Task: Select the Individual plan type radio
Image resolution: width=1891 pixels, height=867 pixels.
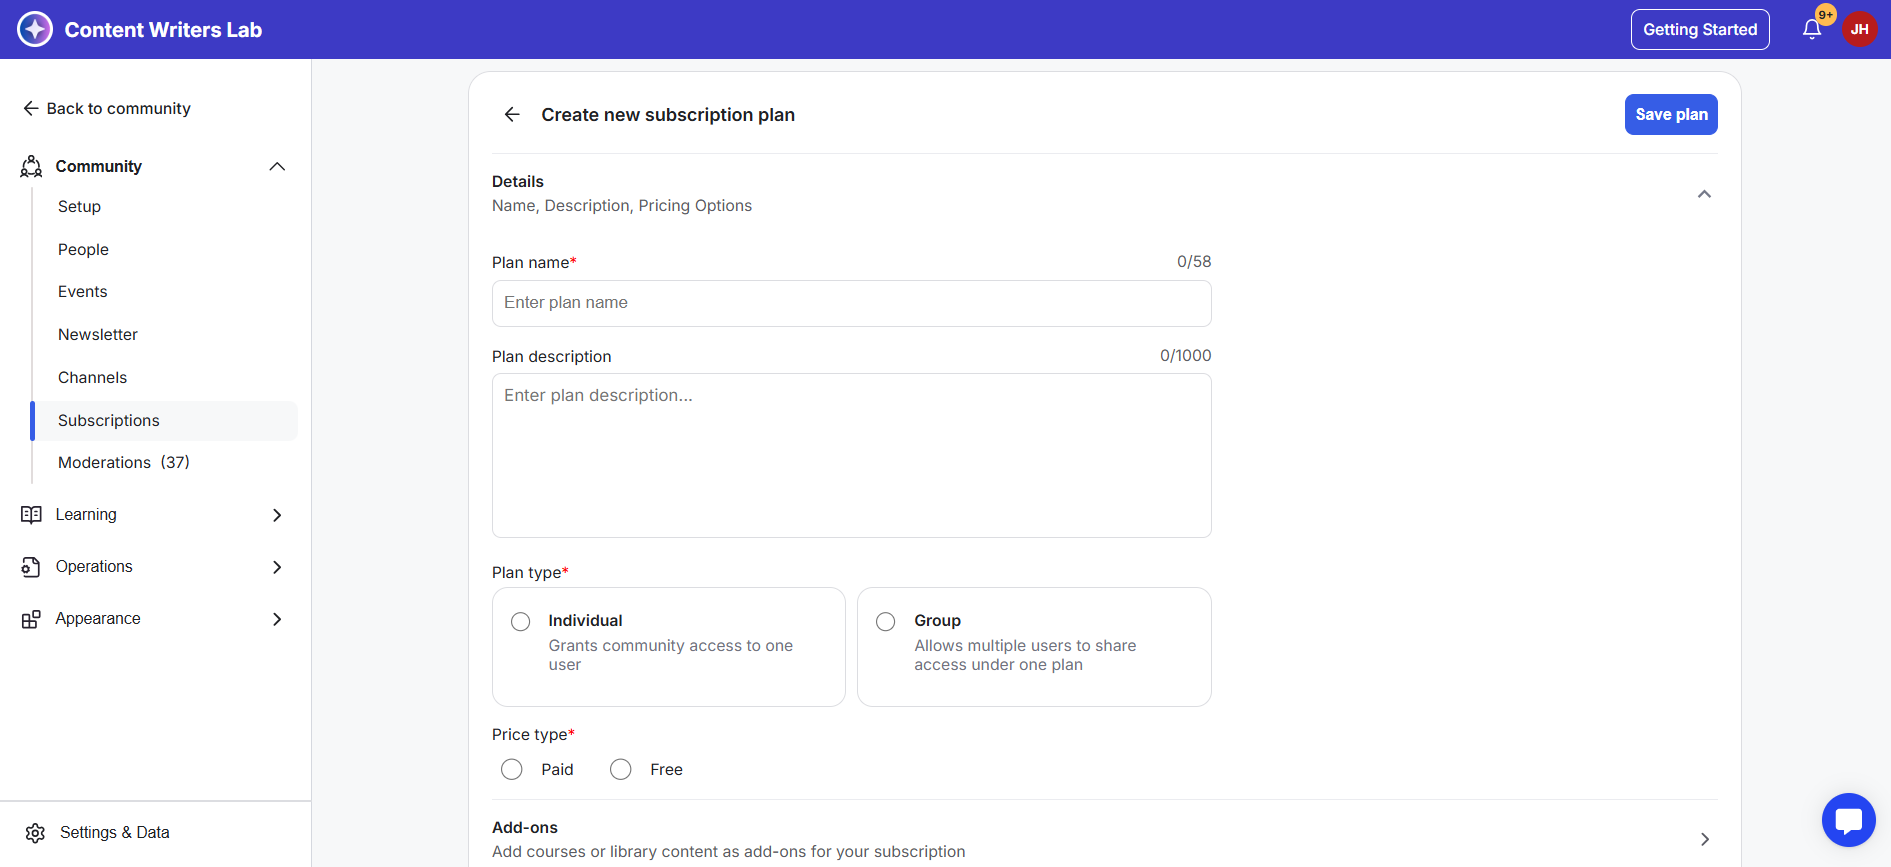Action: tap(521, 622)
